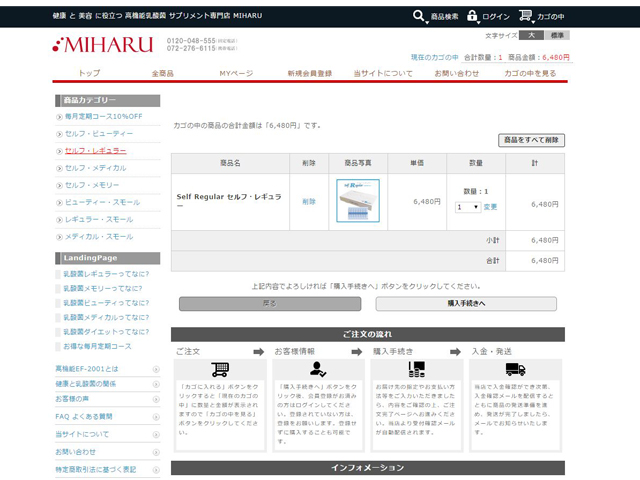Open カゴの中を見る navigation tab

530,73
